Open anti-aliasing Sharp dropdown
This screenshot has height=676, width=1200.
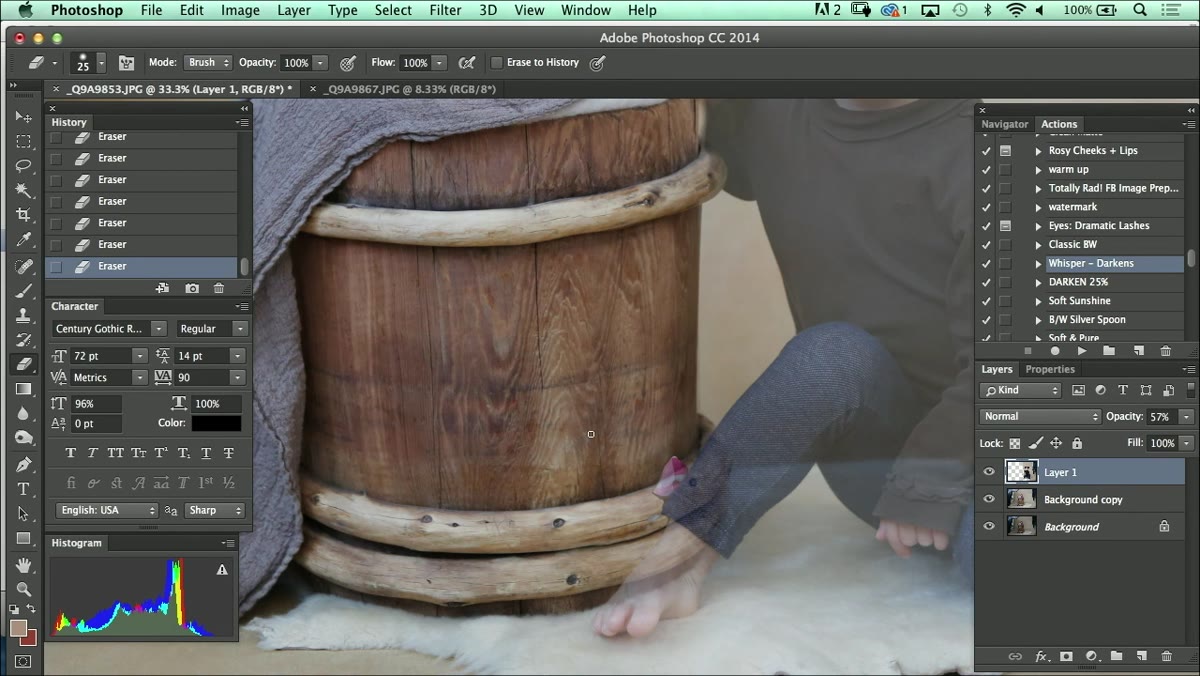[x=215, y=510]
